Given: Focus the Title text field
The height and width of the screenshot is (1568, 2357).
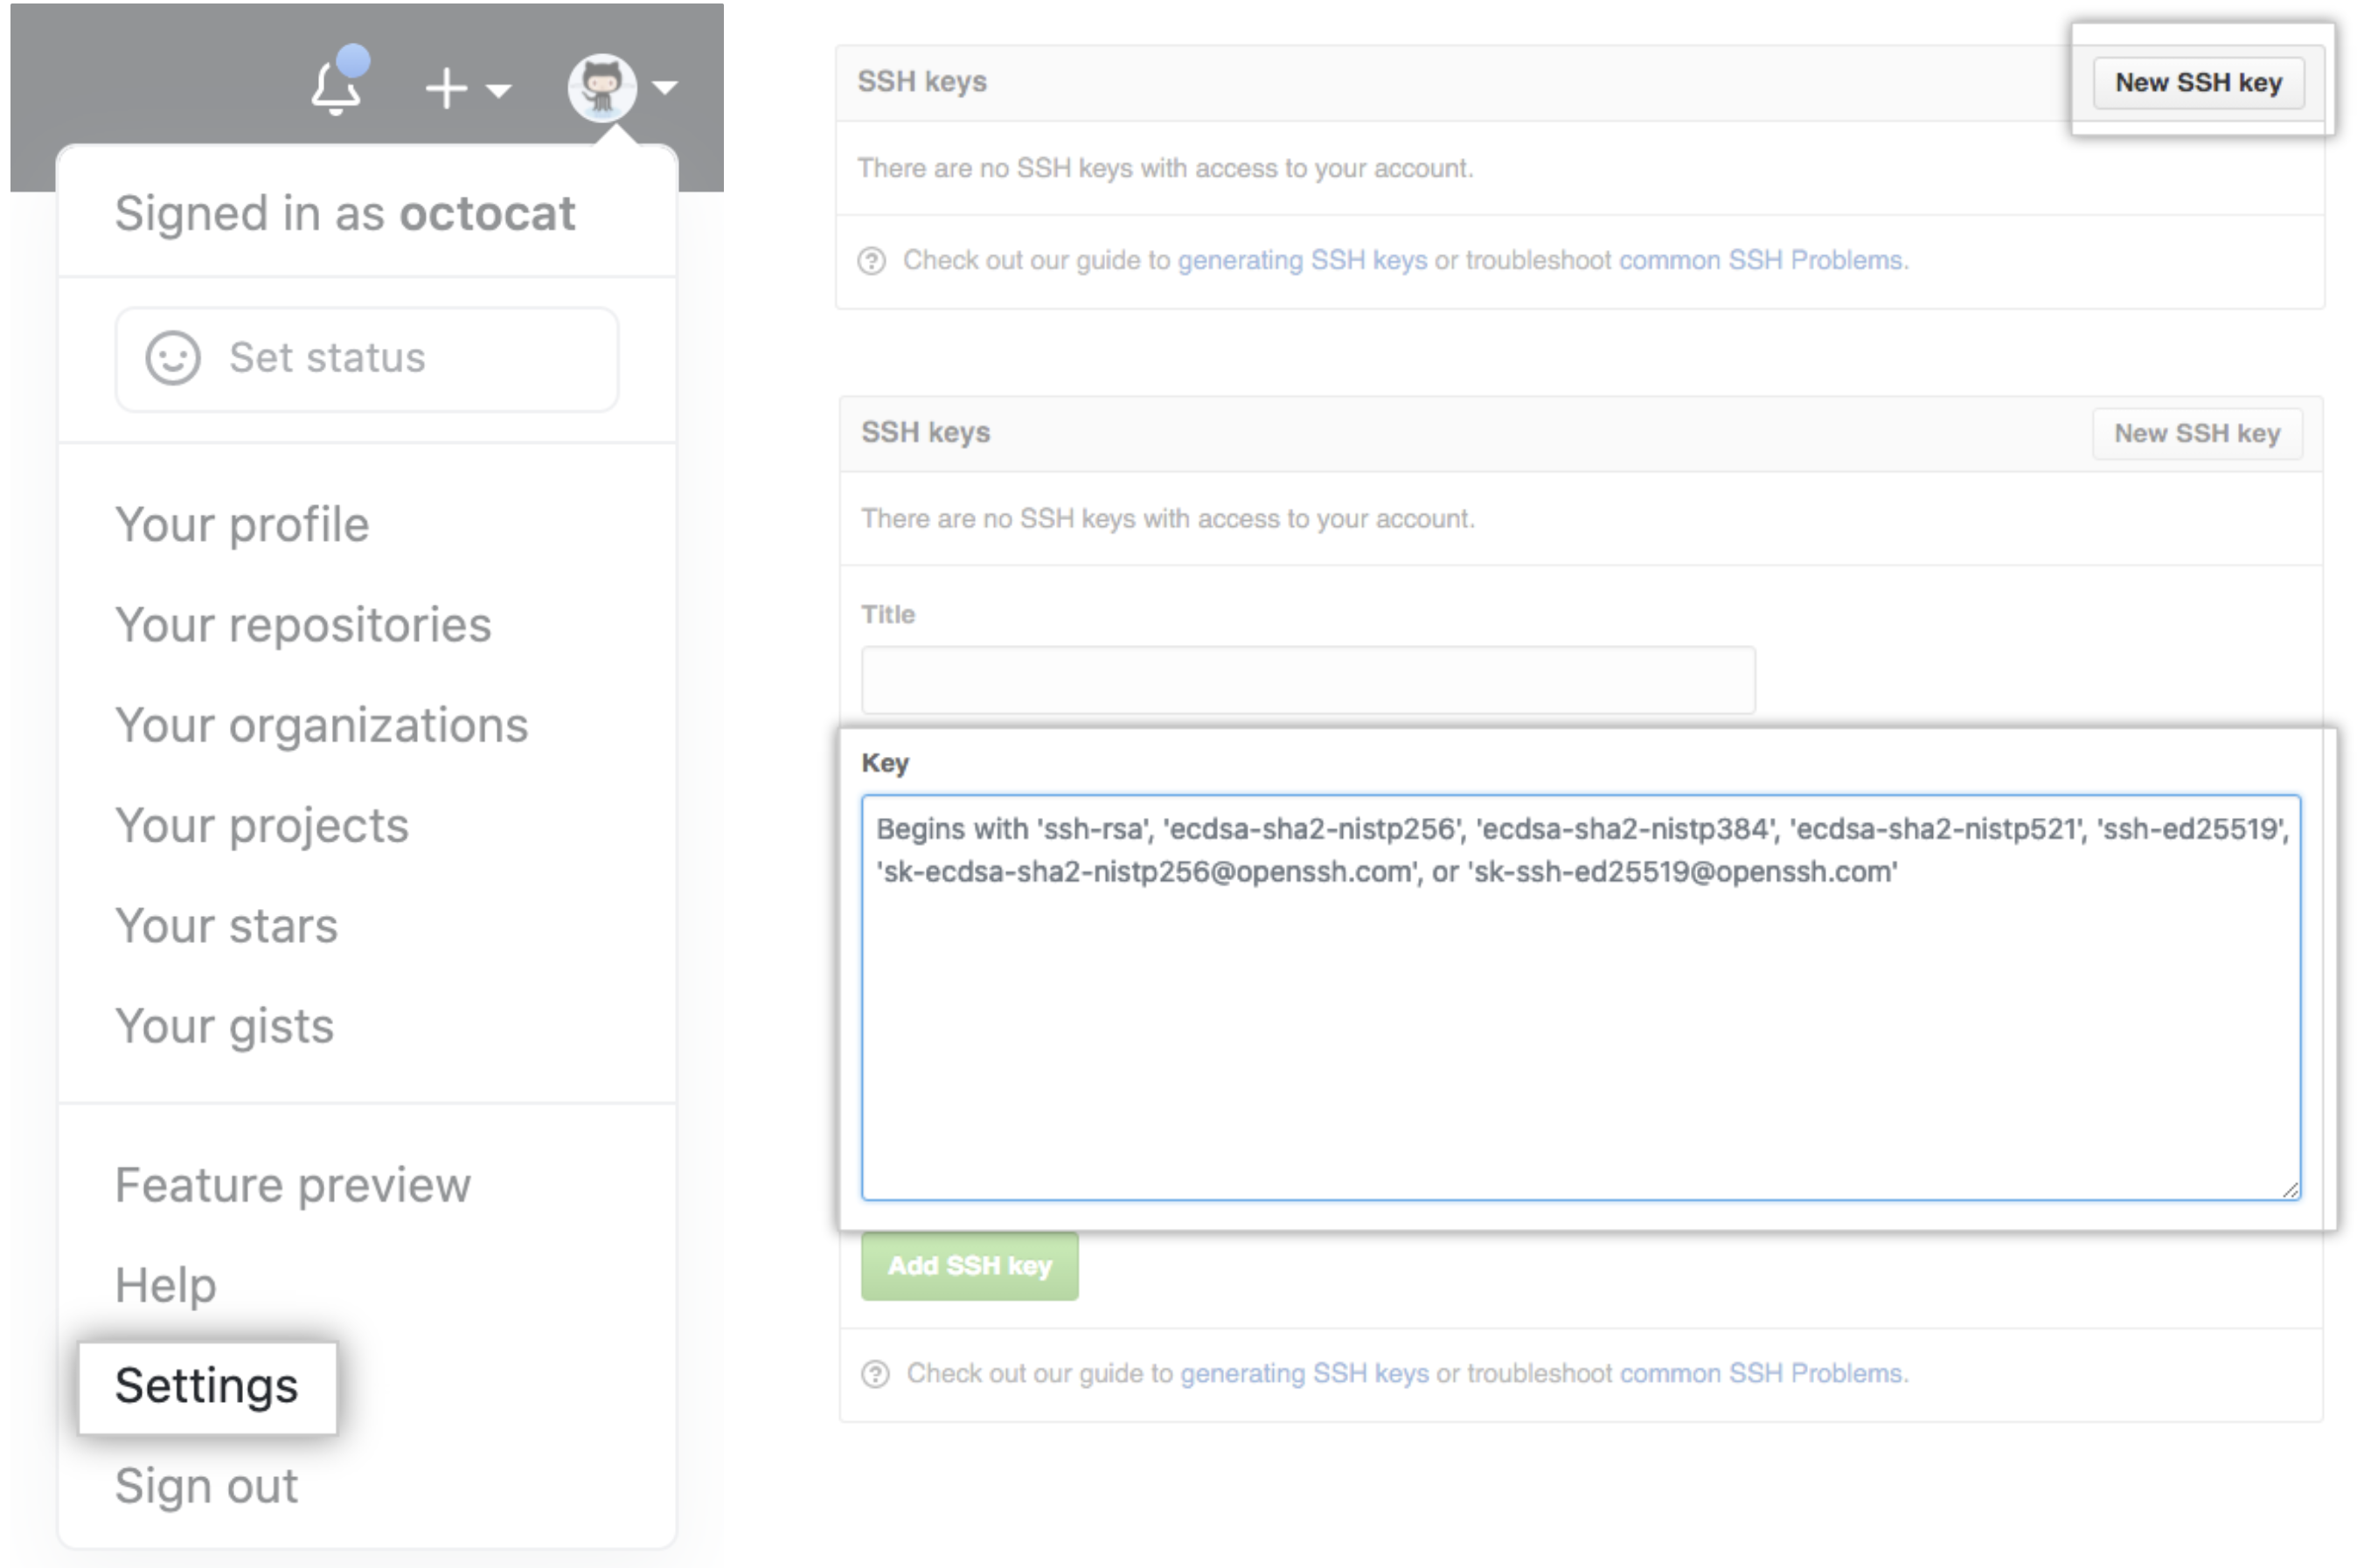Looking at the screenshot, I should click(1307, 680).
